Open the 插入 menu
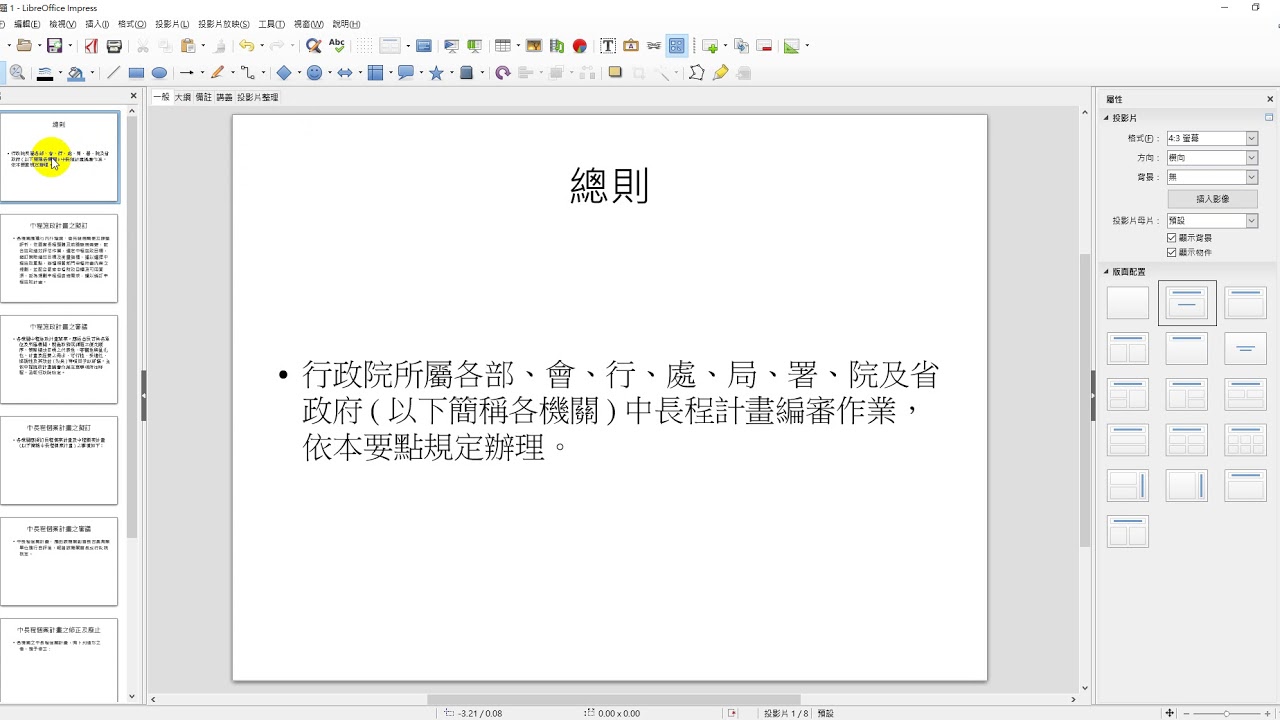Viewport: 1280px width, 720px height. 97,24
